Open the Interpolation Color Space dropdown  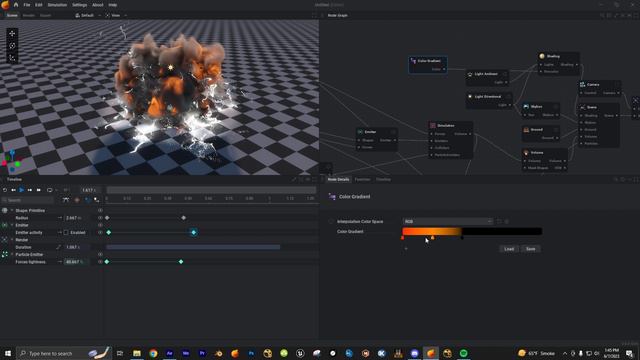[448, 221]
